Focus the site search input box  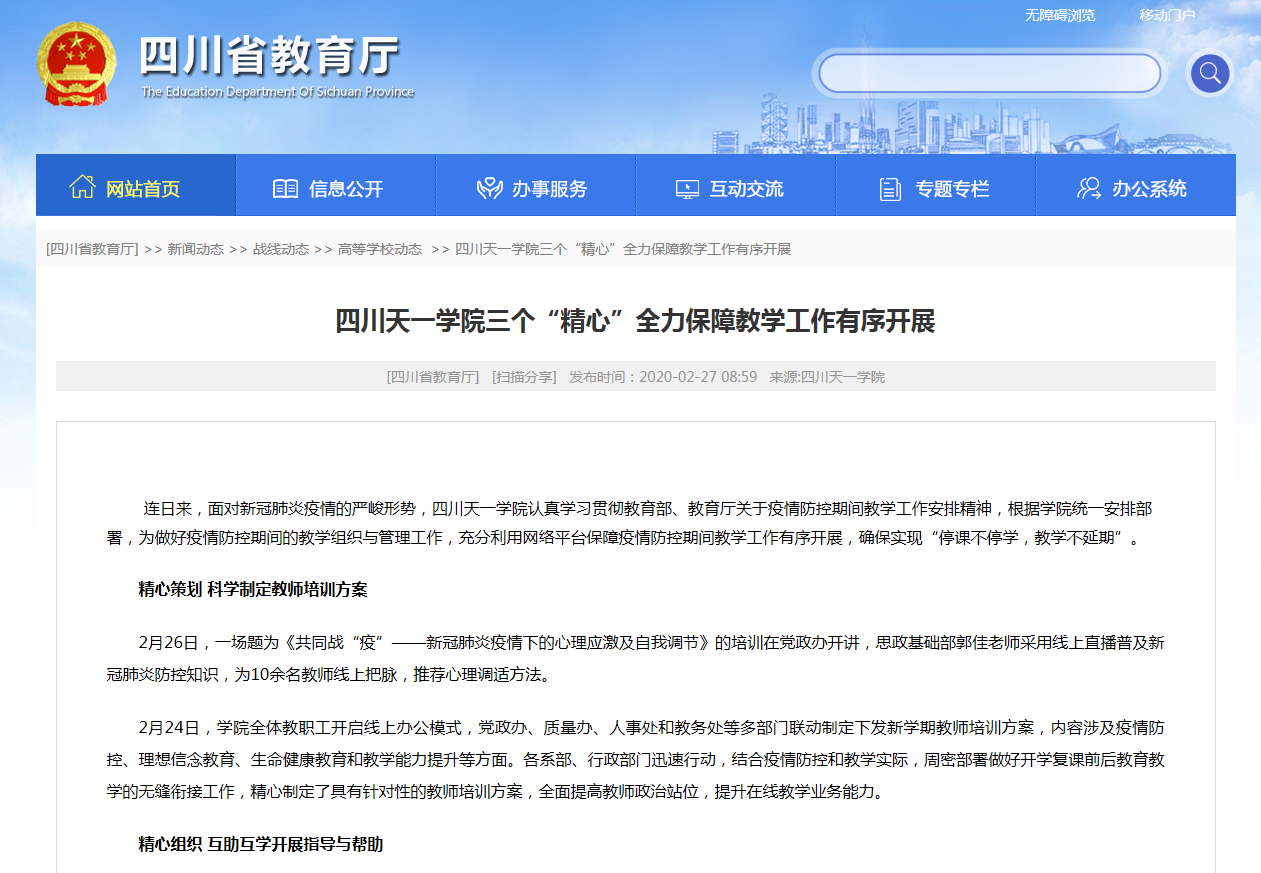[989, 73]
